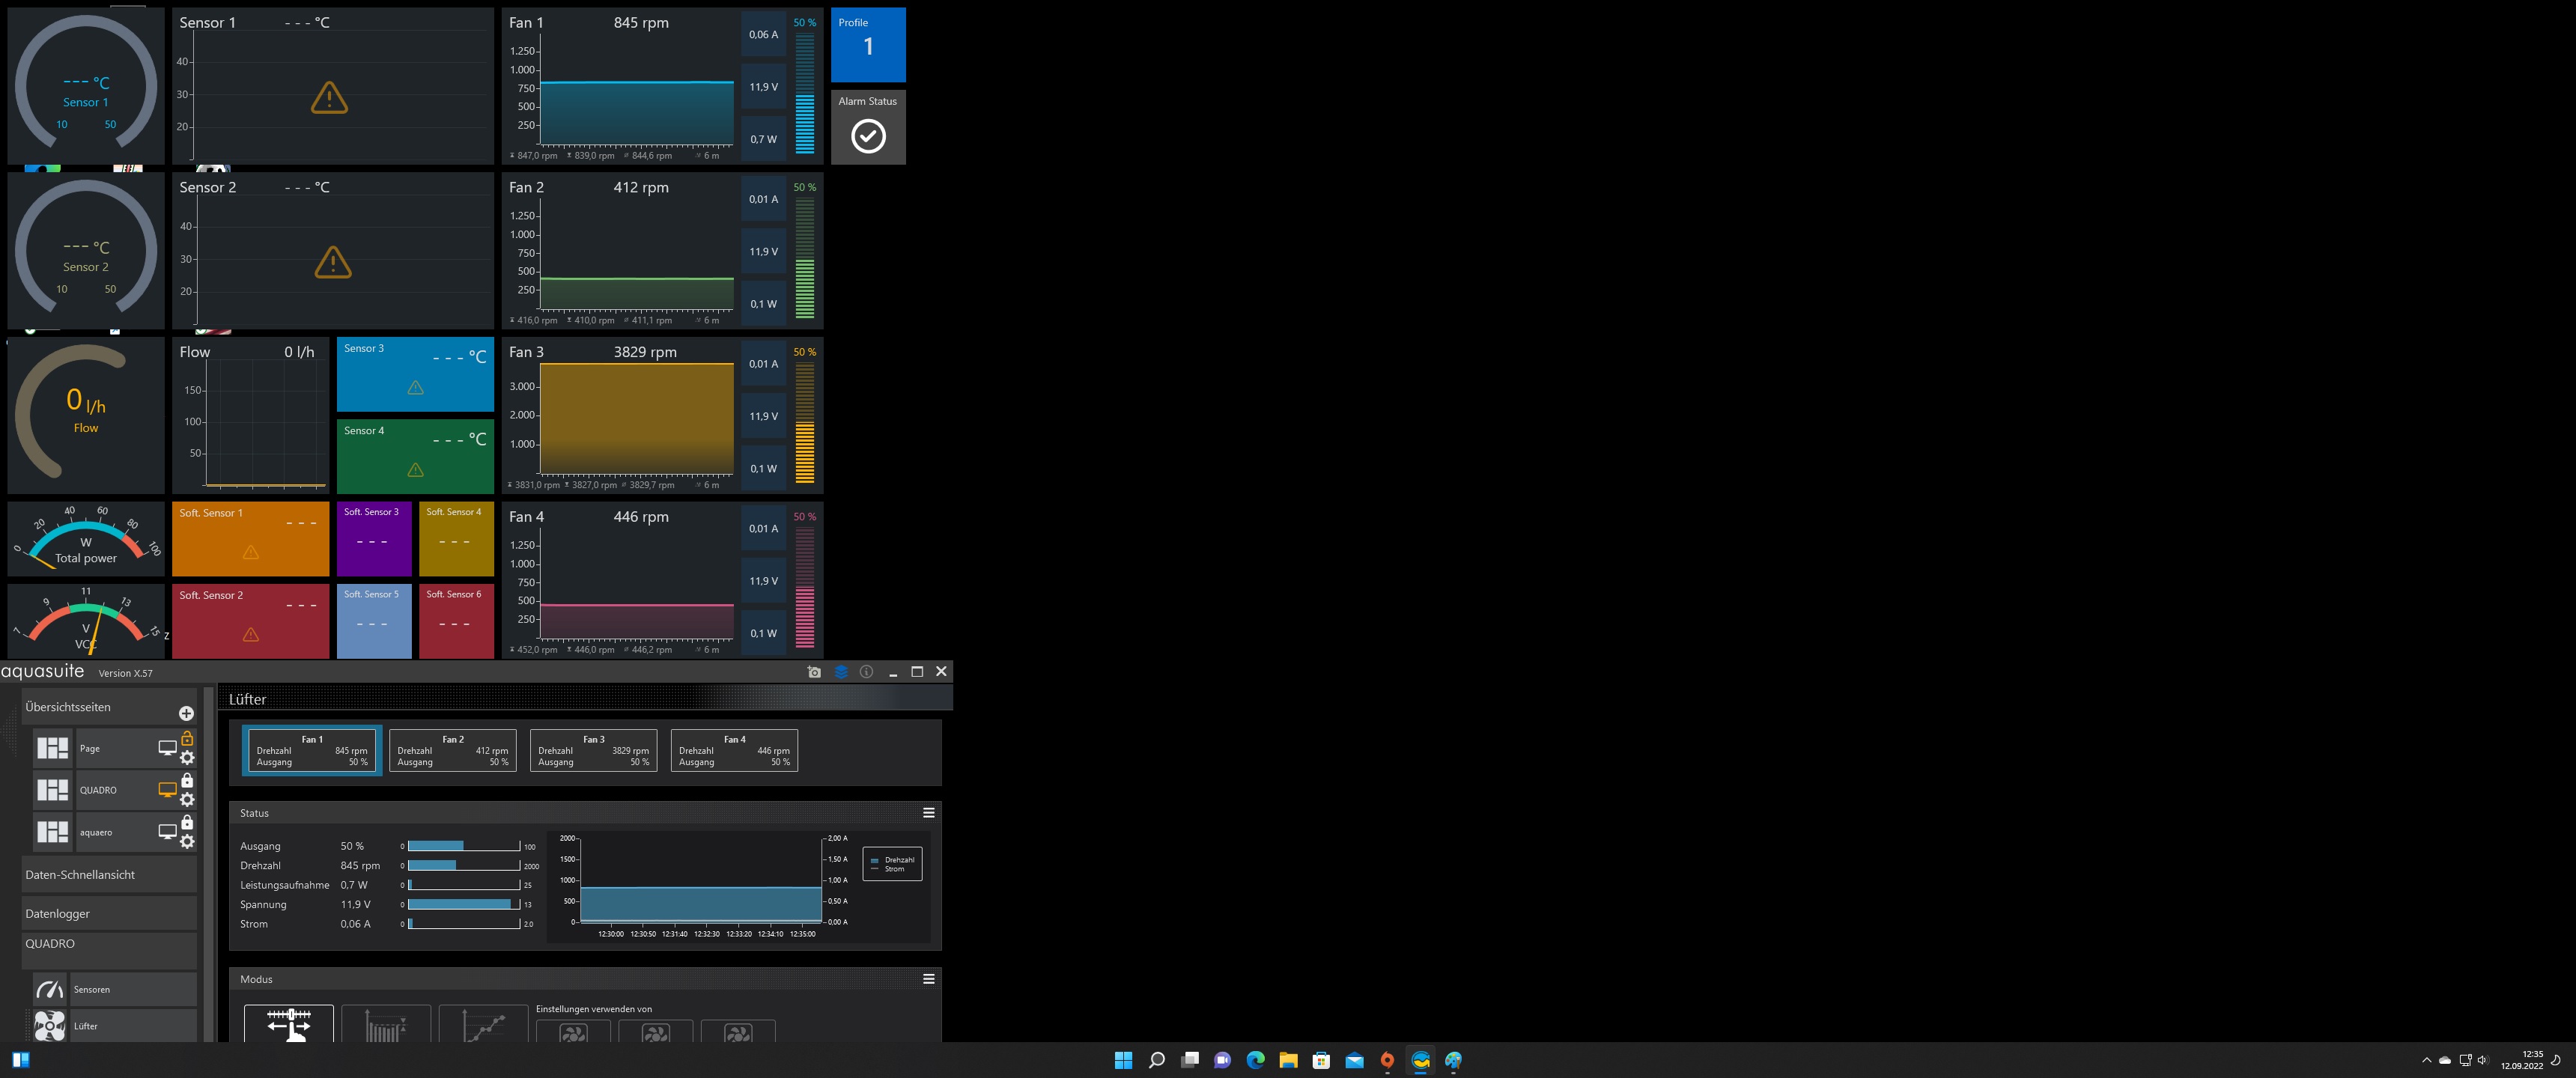2576x1078 pixels.
Task: Open the Modus panel hamburger menu
Action: [928, 979]
